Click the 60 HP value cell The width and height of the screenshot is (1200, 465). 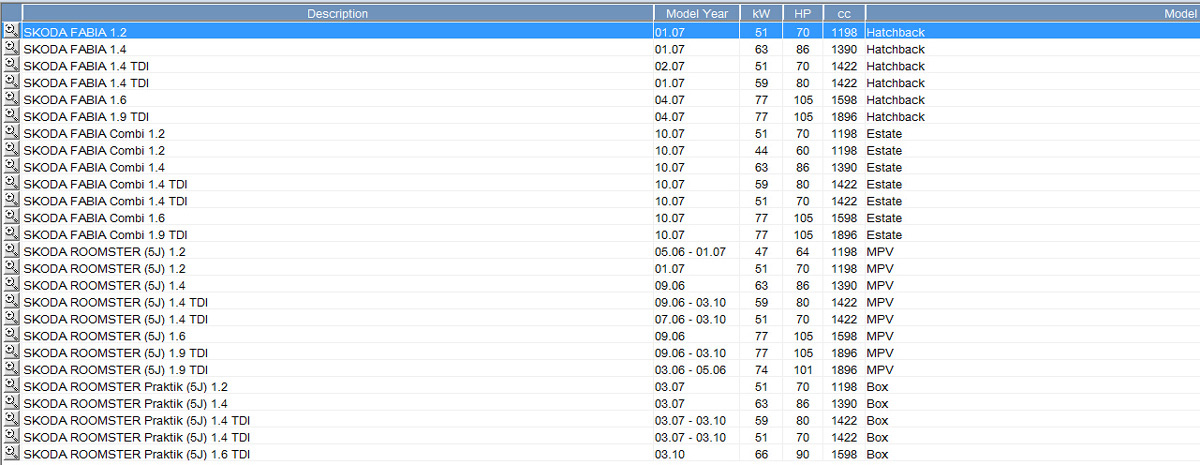(803, 150)
